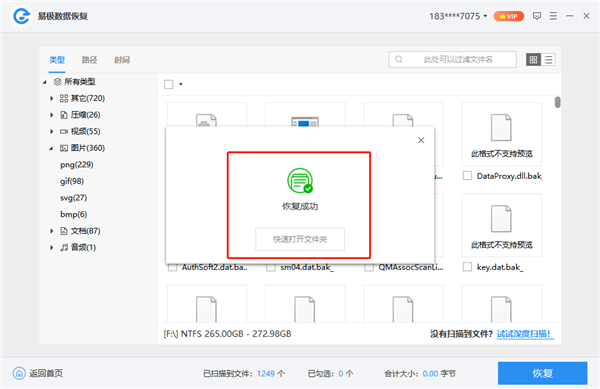The image size is (600, 389).
Task: Expand the 其它(720) category
Action: pyautogui.click(x=52, y=98)
